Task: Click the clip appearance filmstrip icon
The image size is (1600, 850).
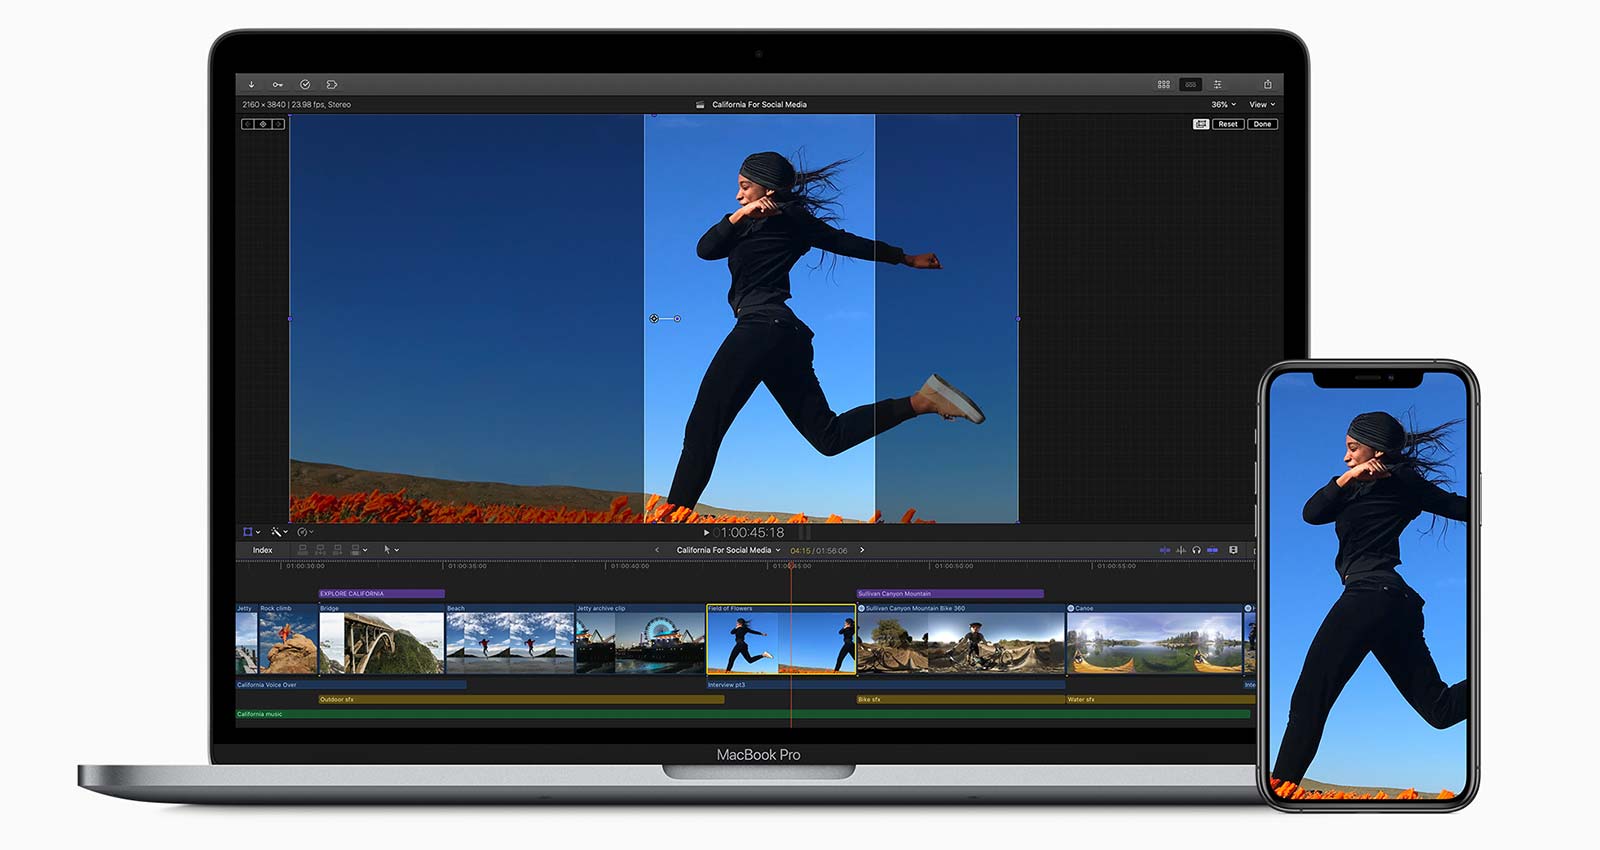Action: click(x=1233, y=550)
